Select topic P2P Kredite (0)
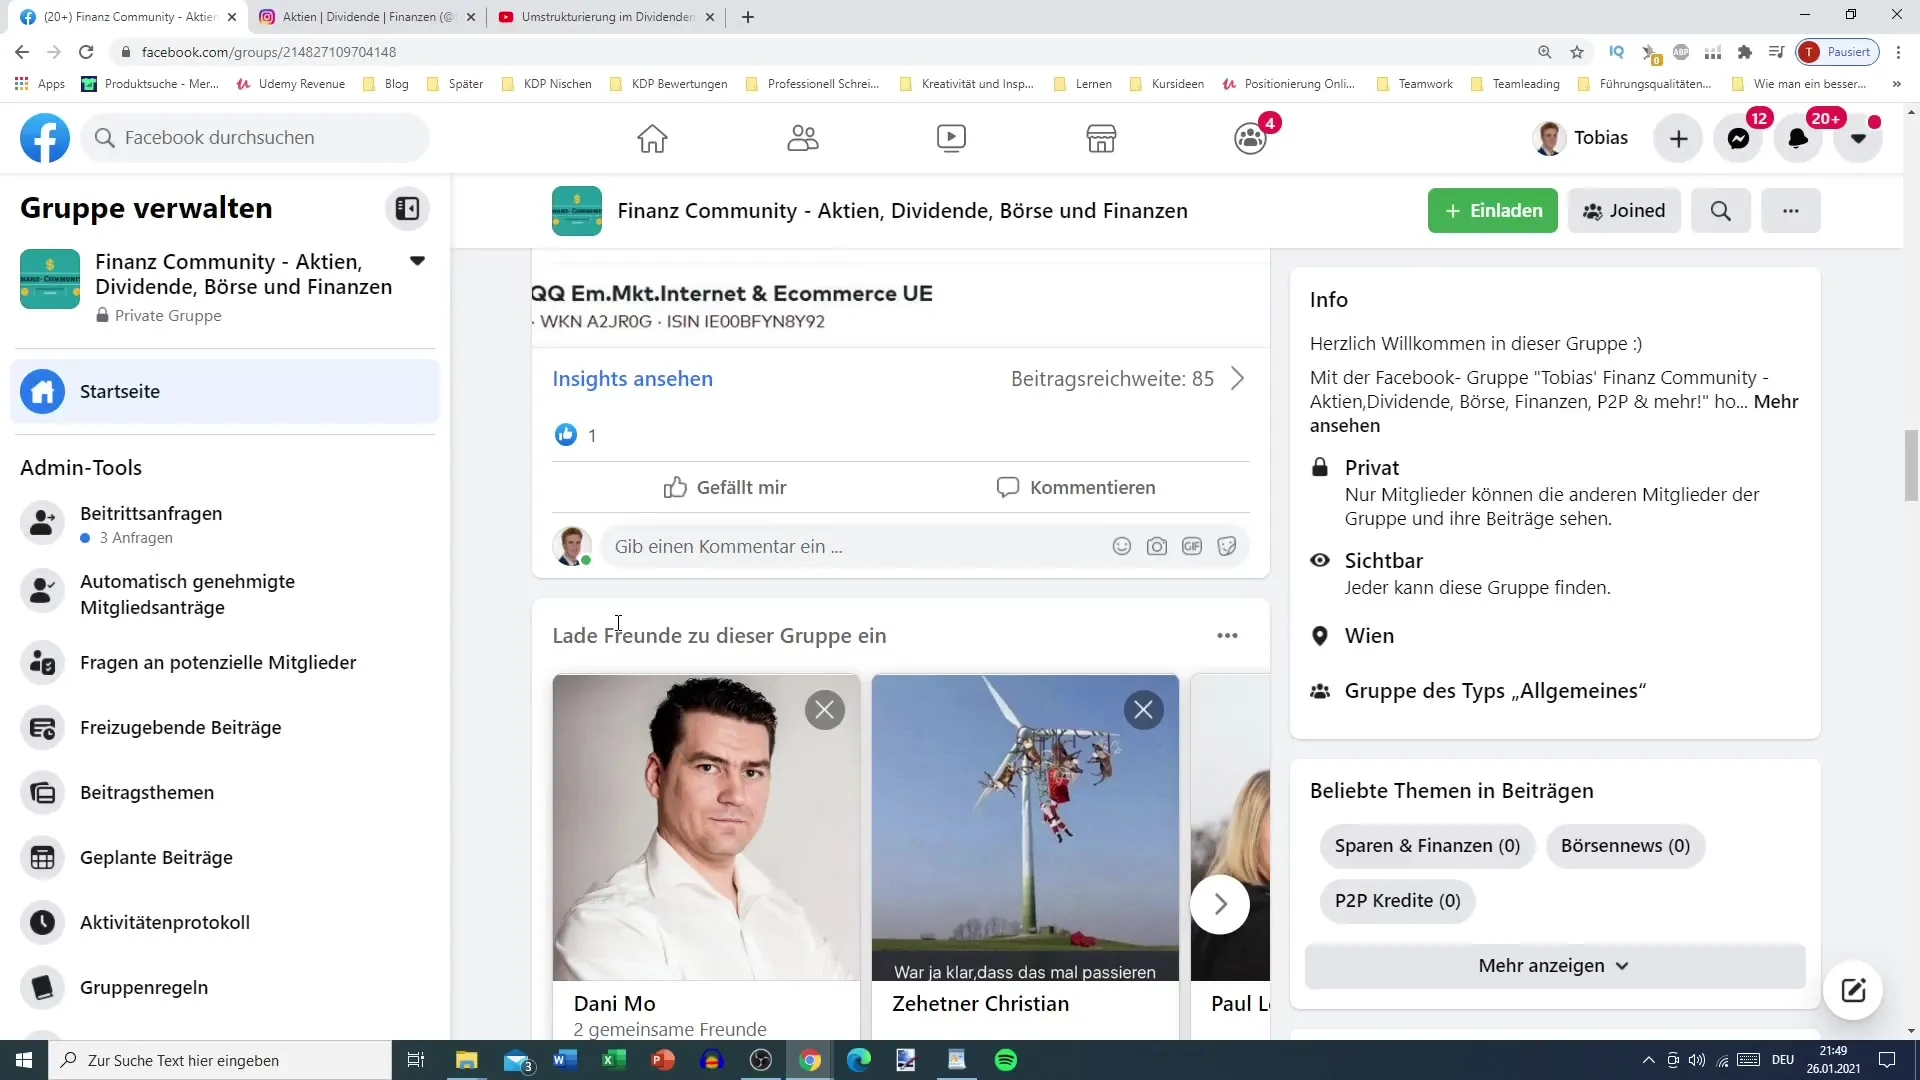 (1397, 901)
